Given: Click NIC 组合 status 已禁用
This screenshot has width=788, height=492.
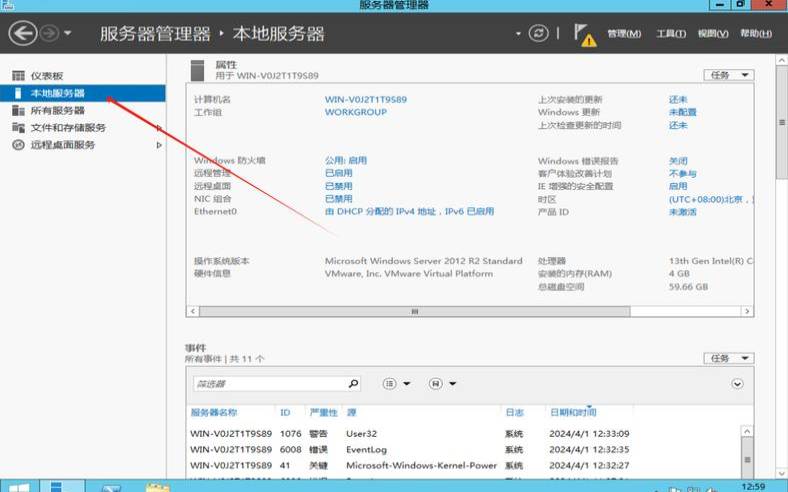Looking at the screenshot, I should coord(339,199).
